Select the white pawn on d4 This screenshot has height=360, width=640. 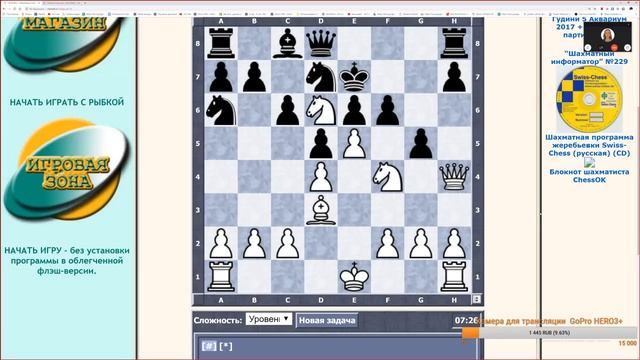click(x=321, y=177)
